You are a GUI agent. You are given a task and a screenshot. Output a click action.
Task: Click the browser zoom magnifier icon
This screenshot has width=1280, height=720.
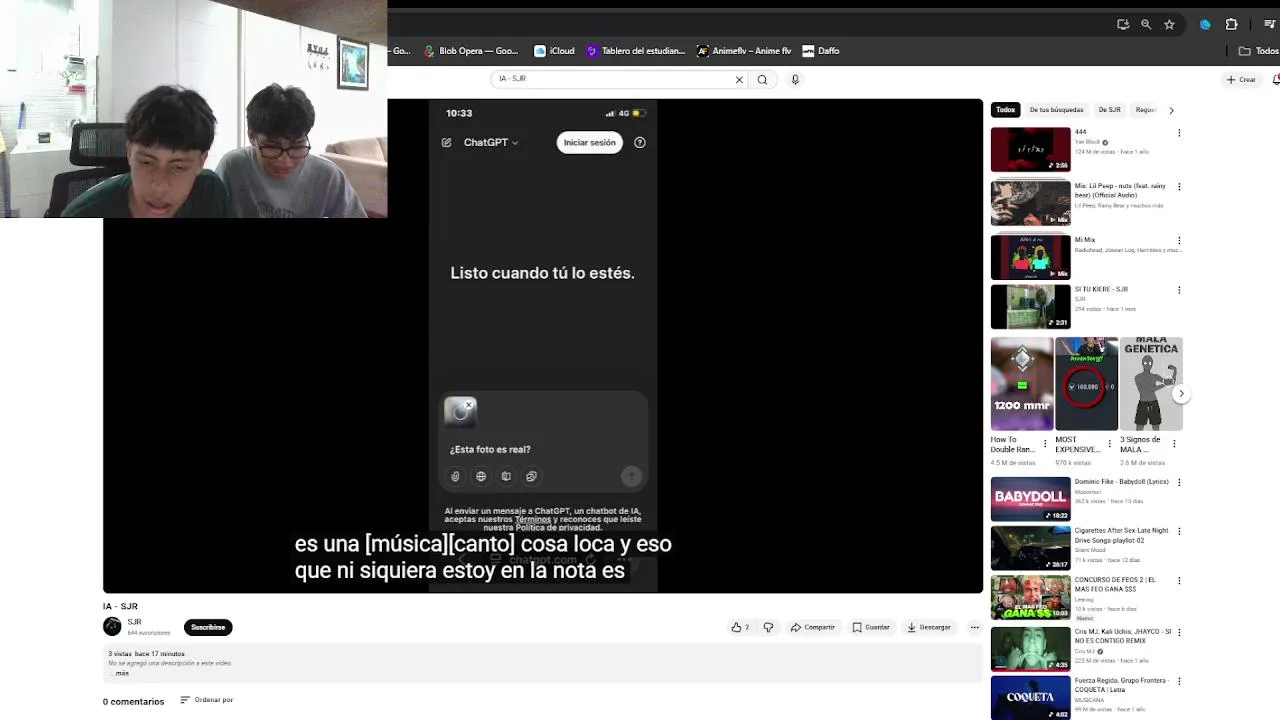1146,25
